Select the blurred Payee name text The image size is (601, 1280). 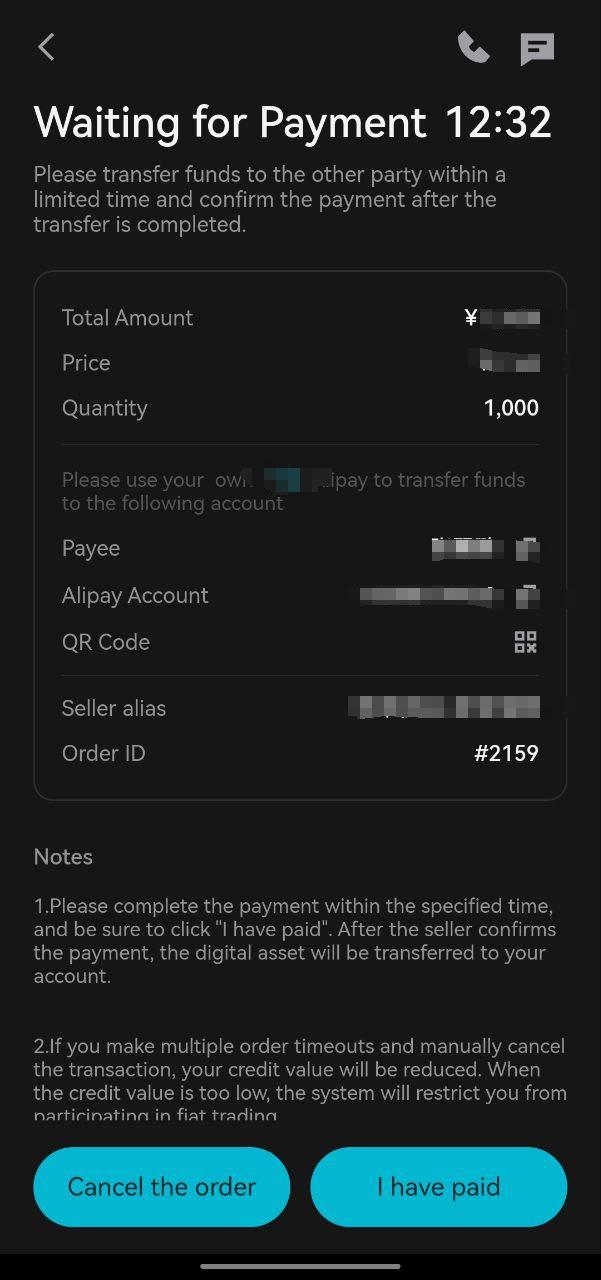click(468, 548)
